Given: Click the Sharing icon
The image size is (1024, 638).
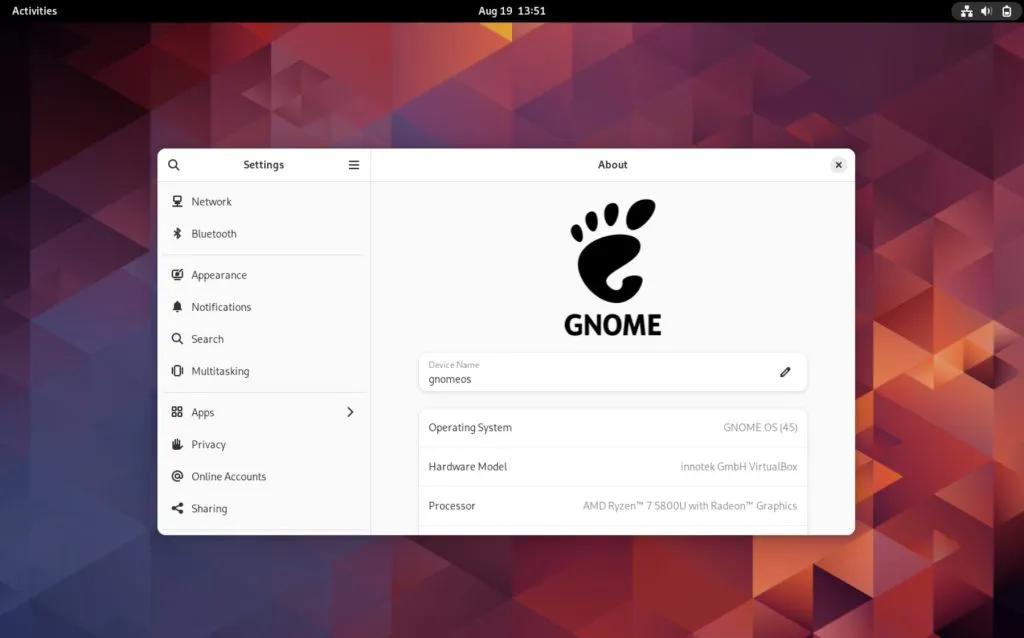Looking at the screenshot, I should (177, 508).
